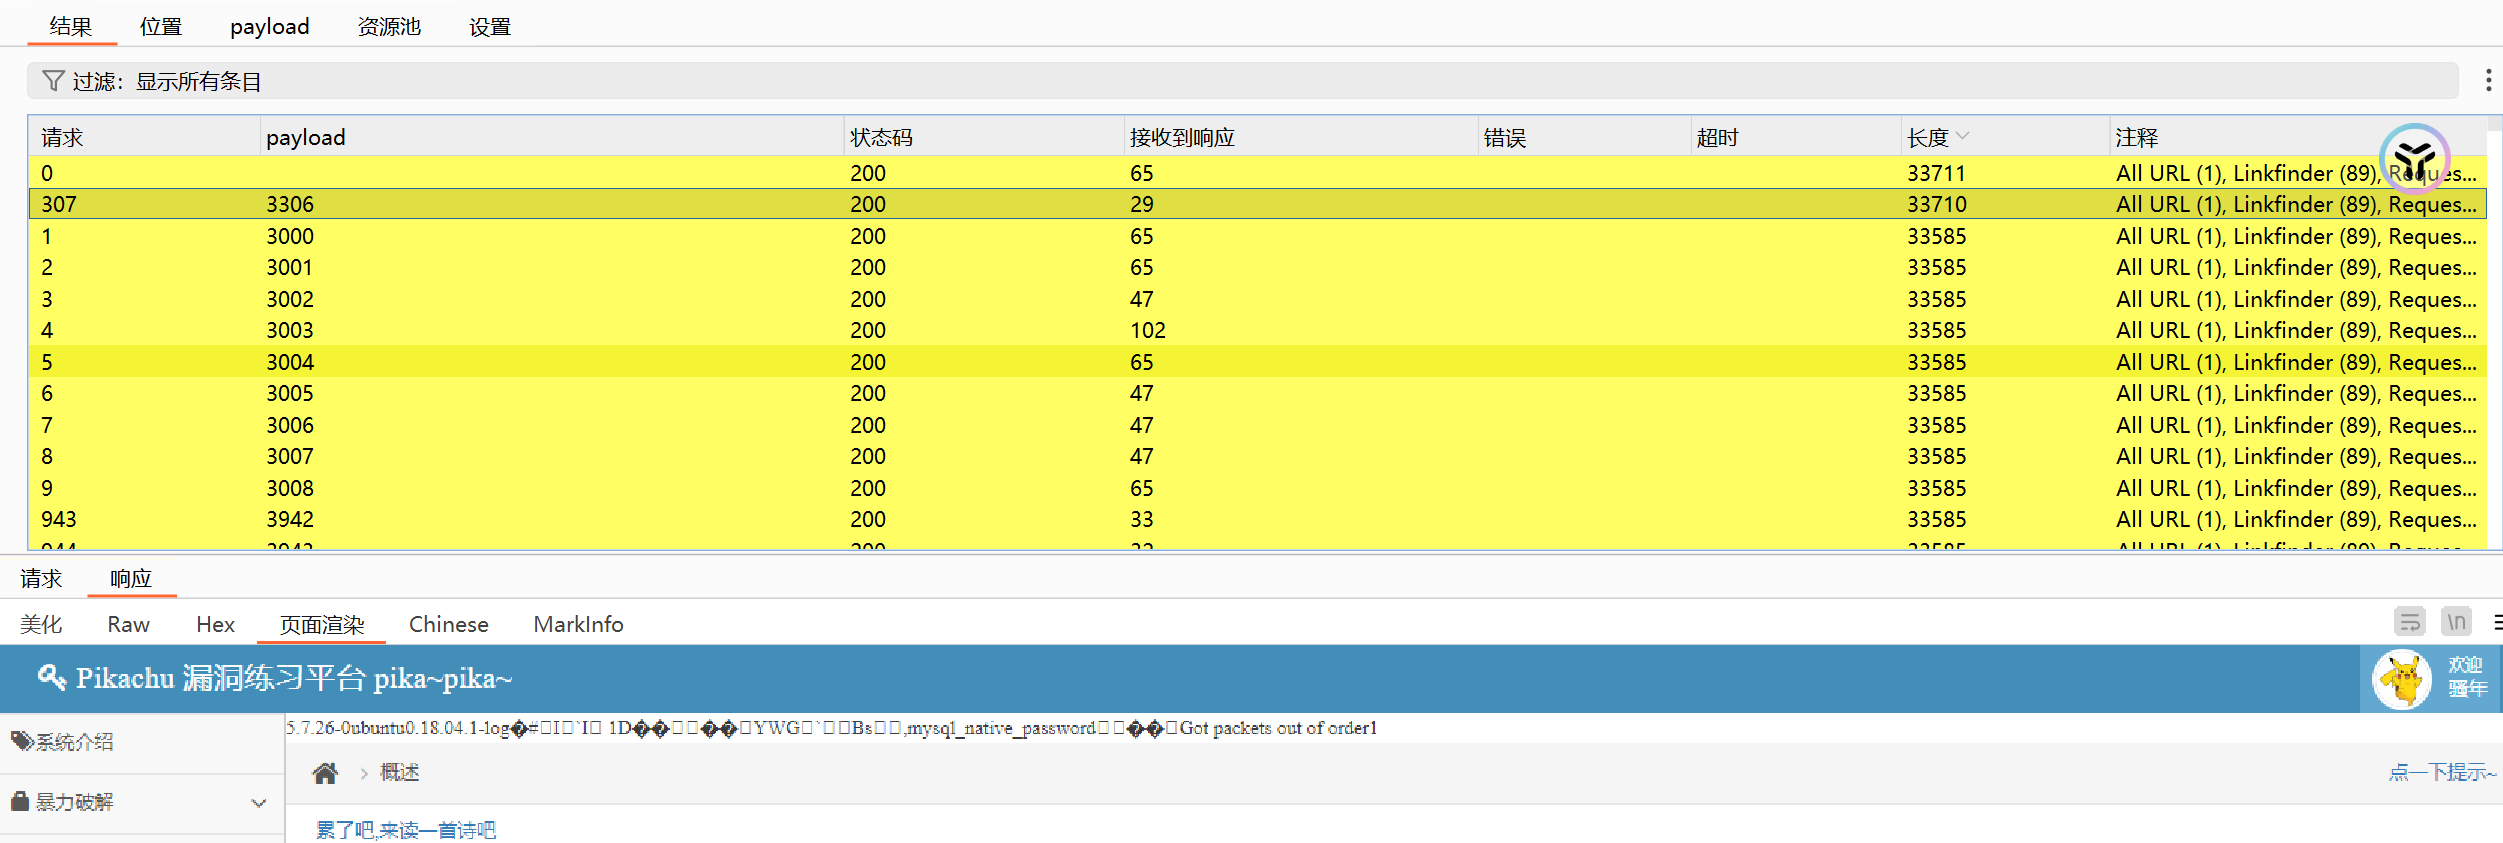Switch to the Raw response view
The height and width of the screenshot is (843, 2503).
128,625
